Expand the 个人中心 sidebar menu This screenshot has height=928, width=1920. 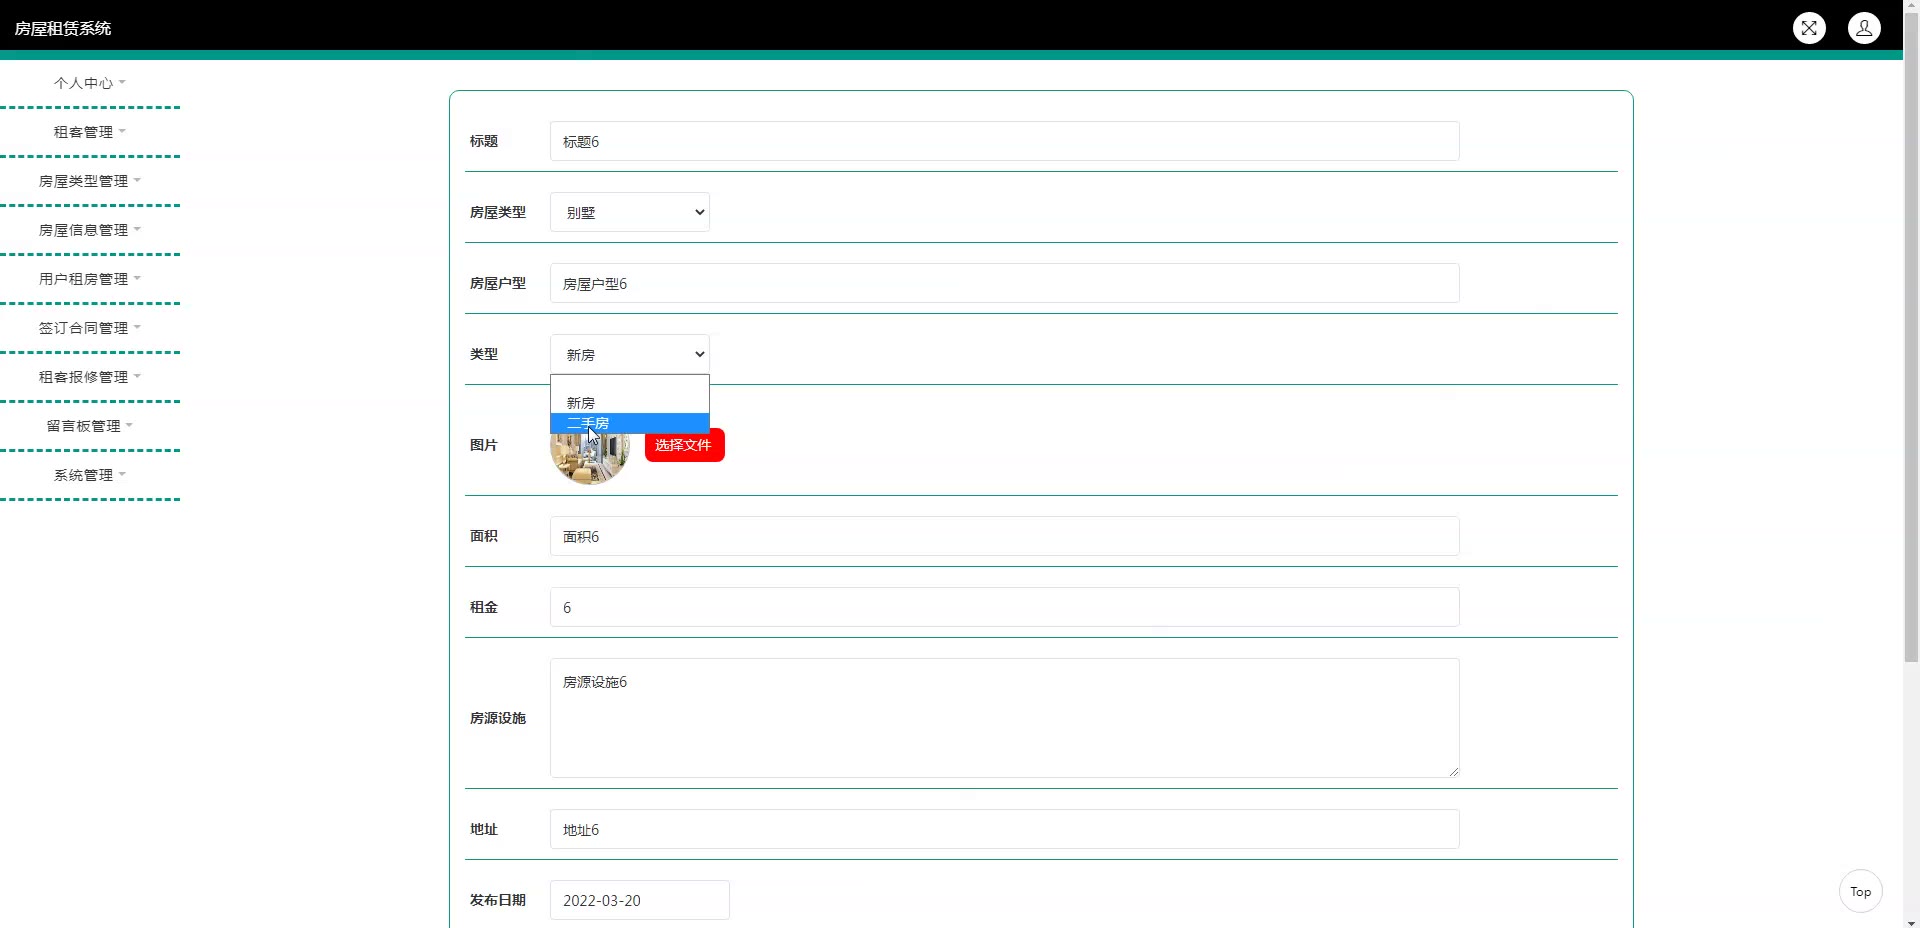(90, 83)
